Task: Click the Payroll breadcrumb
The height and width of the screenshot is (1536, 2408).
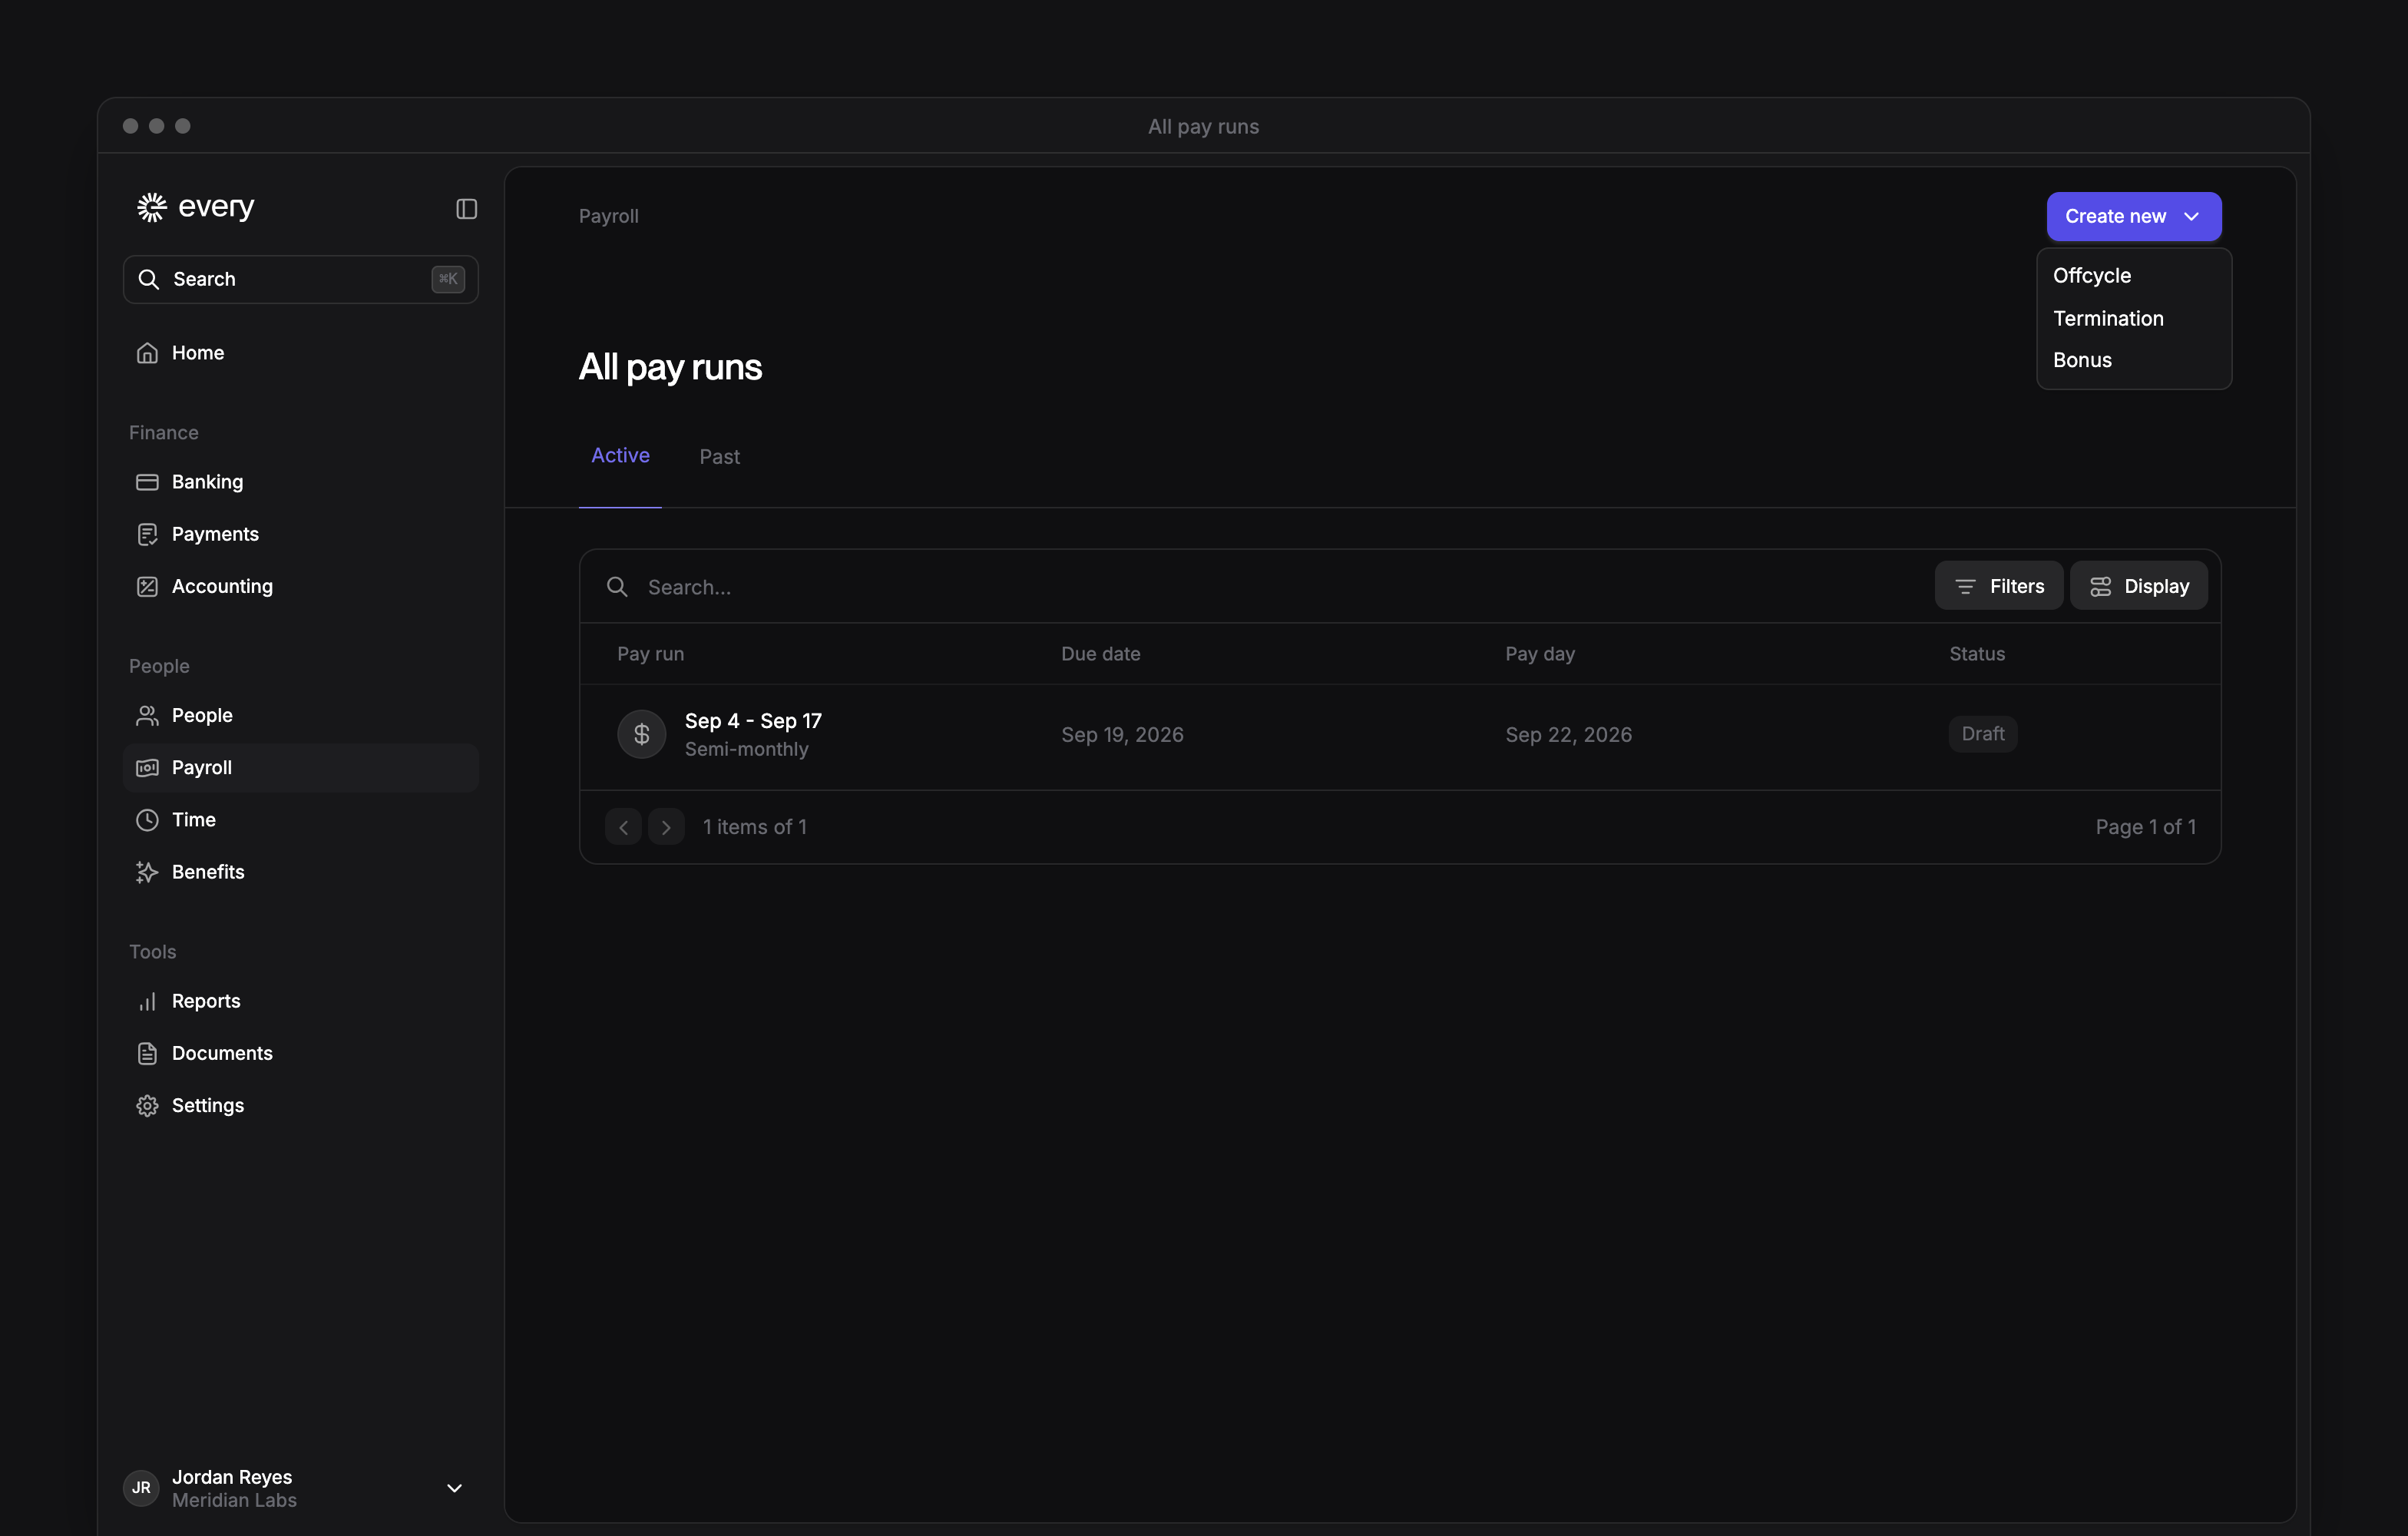Action: [x=608, y=216]
